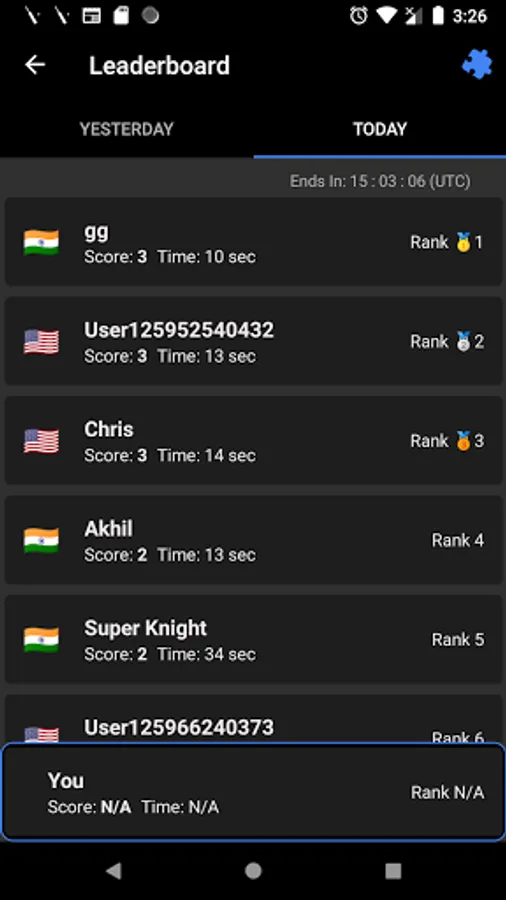506x900 pixels.
Task: Switch to the YESTERDAY tab
Action: [x=126, y=129]
